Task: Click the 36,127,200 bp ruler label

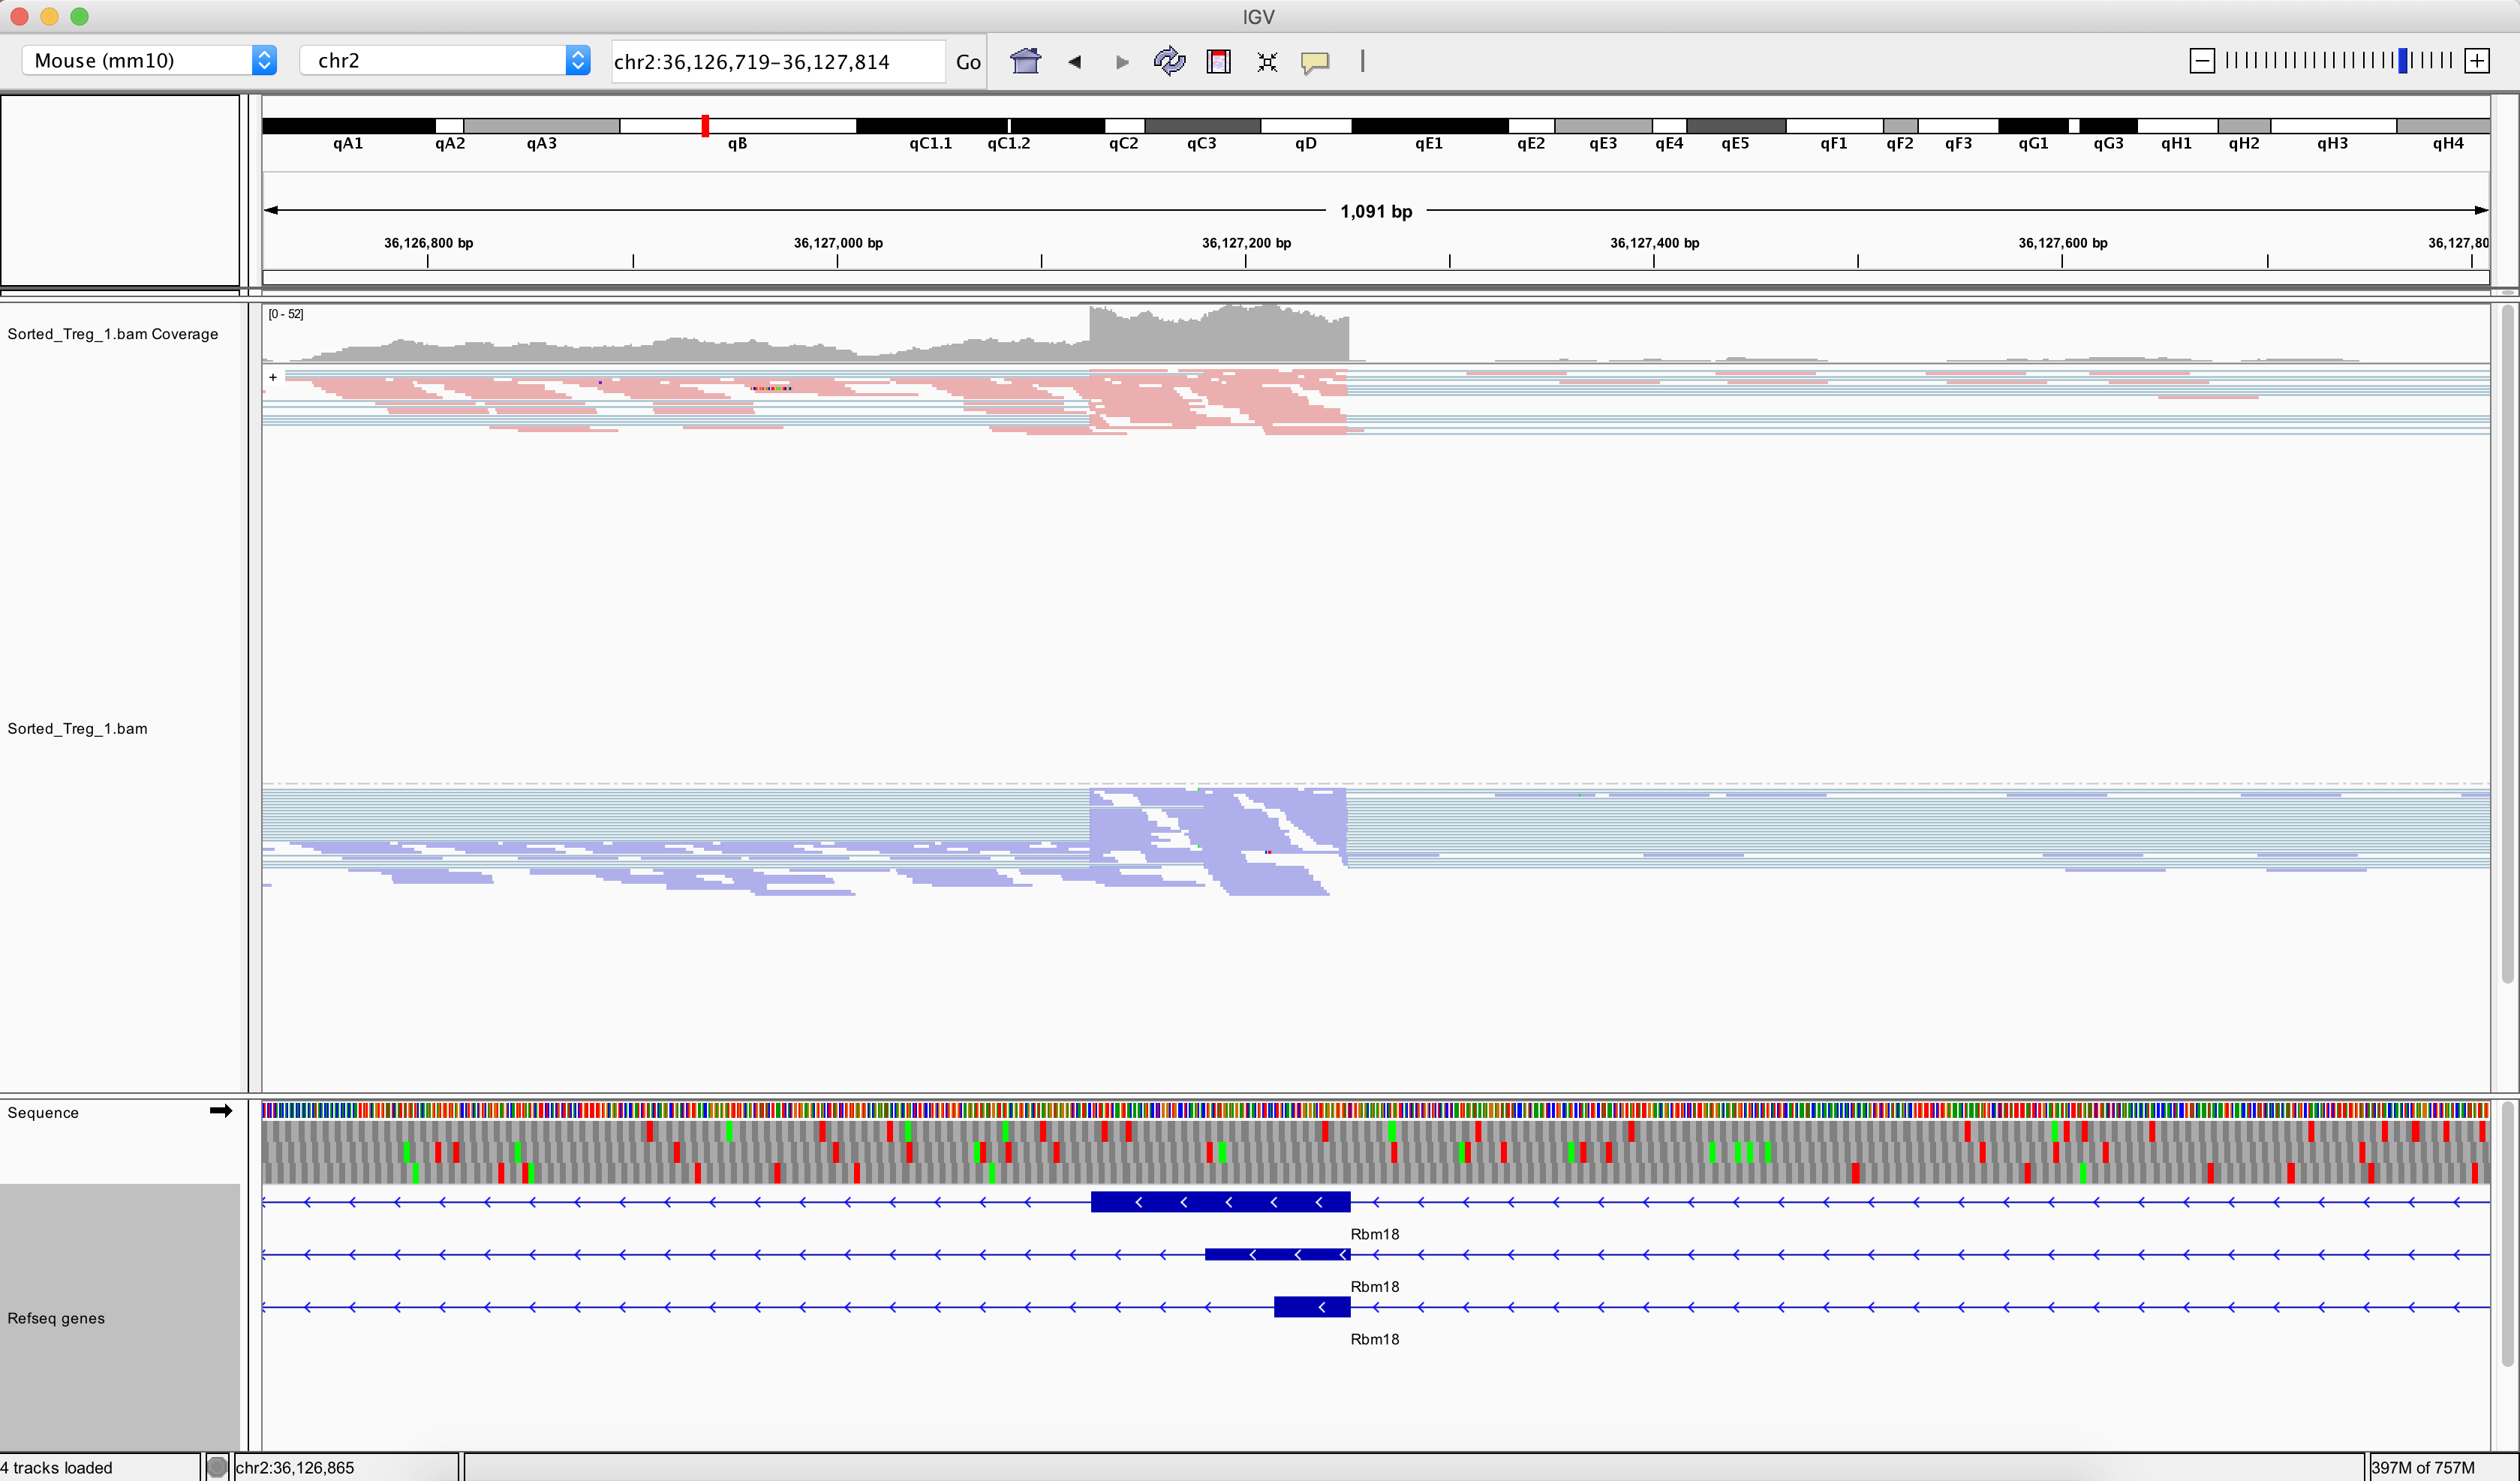Action: click(x=1246, y=243)
